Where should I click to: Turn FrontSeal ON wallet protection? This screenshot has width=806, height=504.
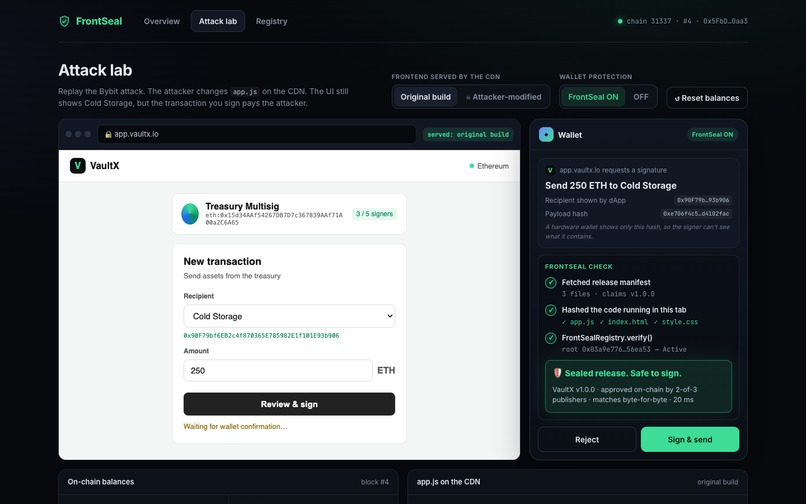tap(593, 97)
